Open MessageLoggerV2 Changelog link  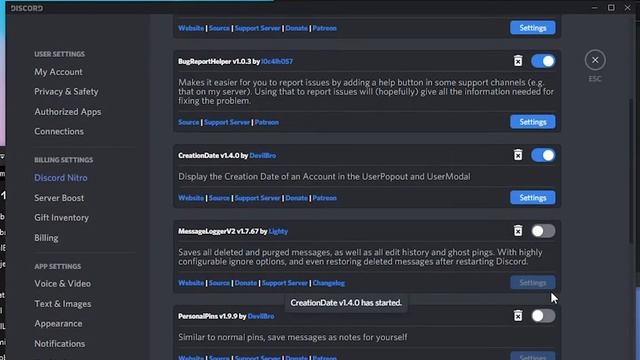[x=329, y=283]
